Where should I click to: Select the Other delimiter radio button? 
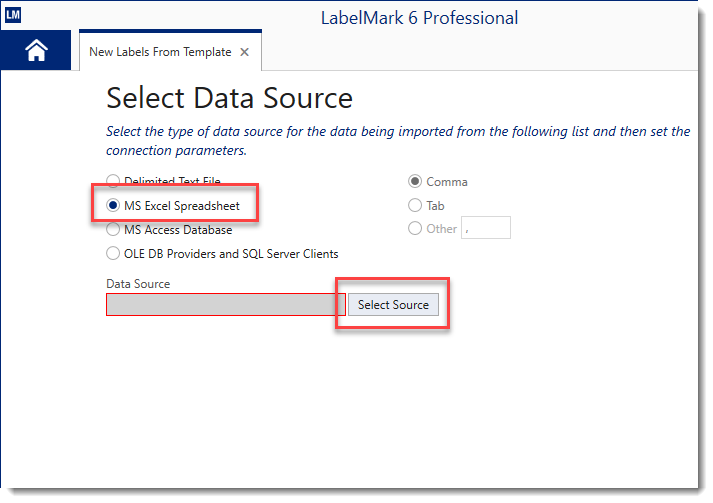point(415,229)
